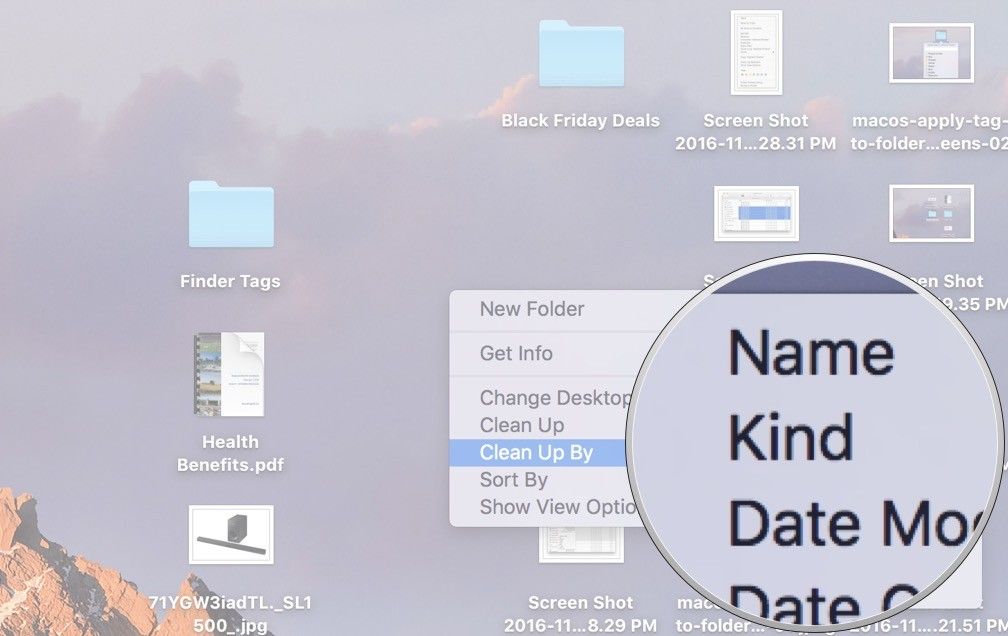This screenshot has width=1008, height=636.
Task: Select the Clean Up menu item
Action: pos(522,426)
